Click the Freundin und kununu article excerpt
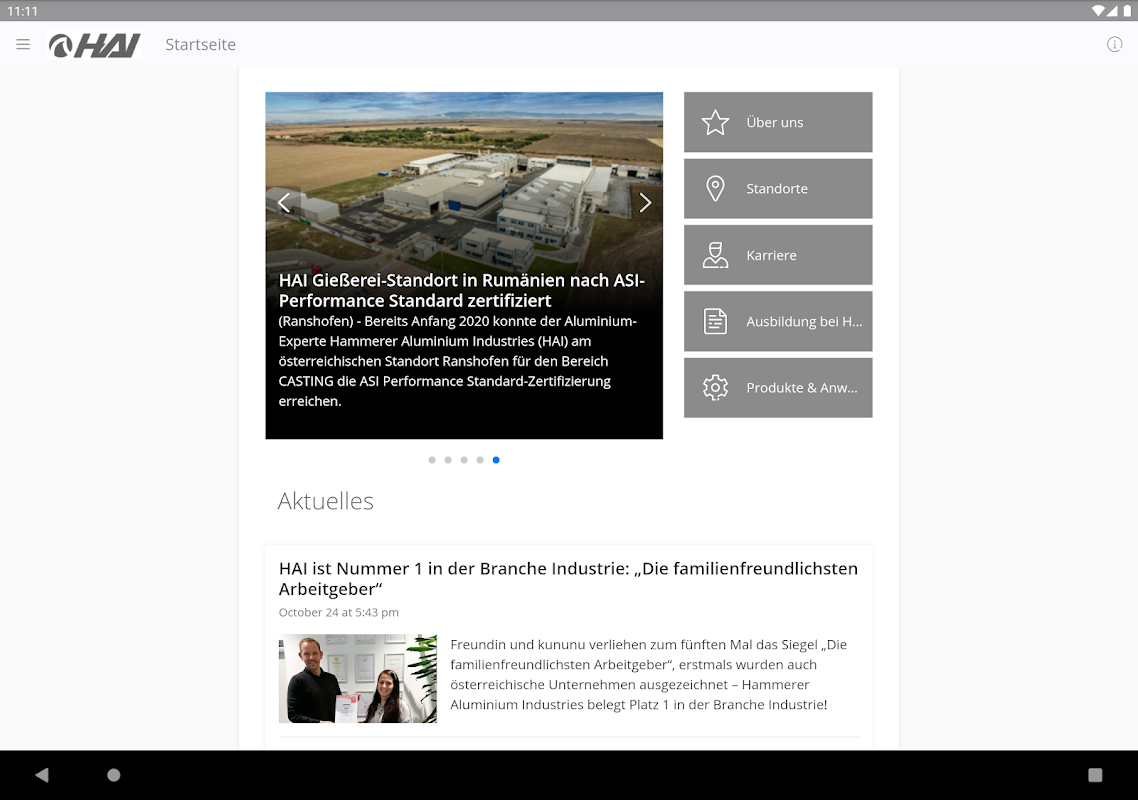 [x=648, y=674]
